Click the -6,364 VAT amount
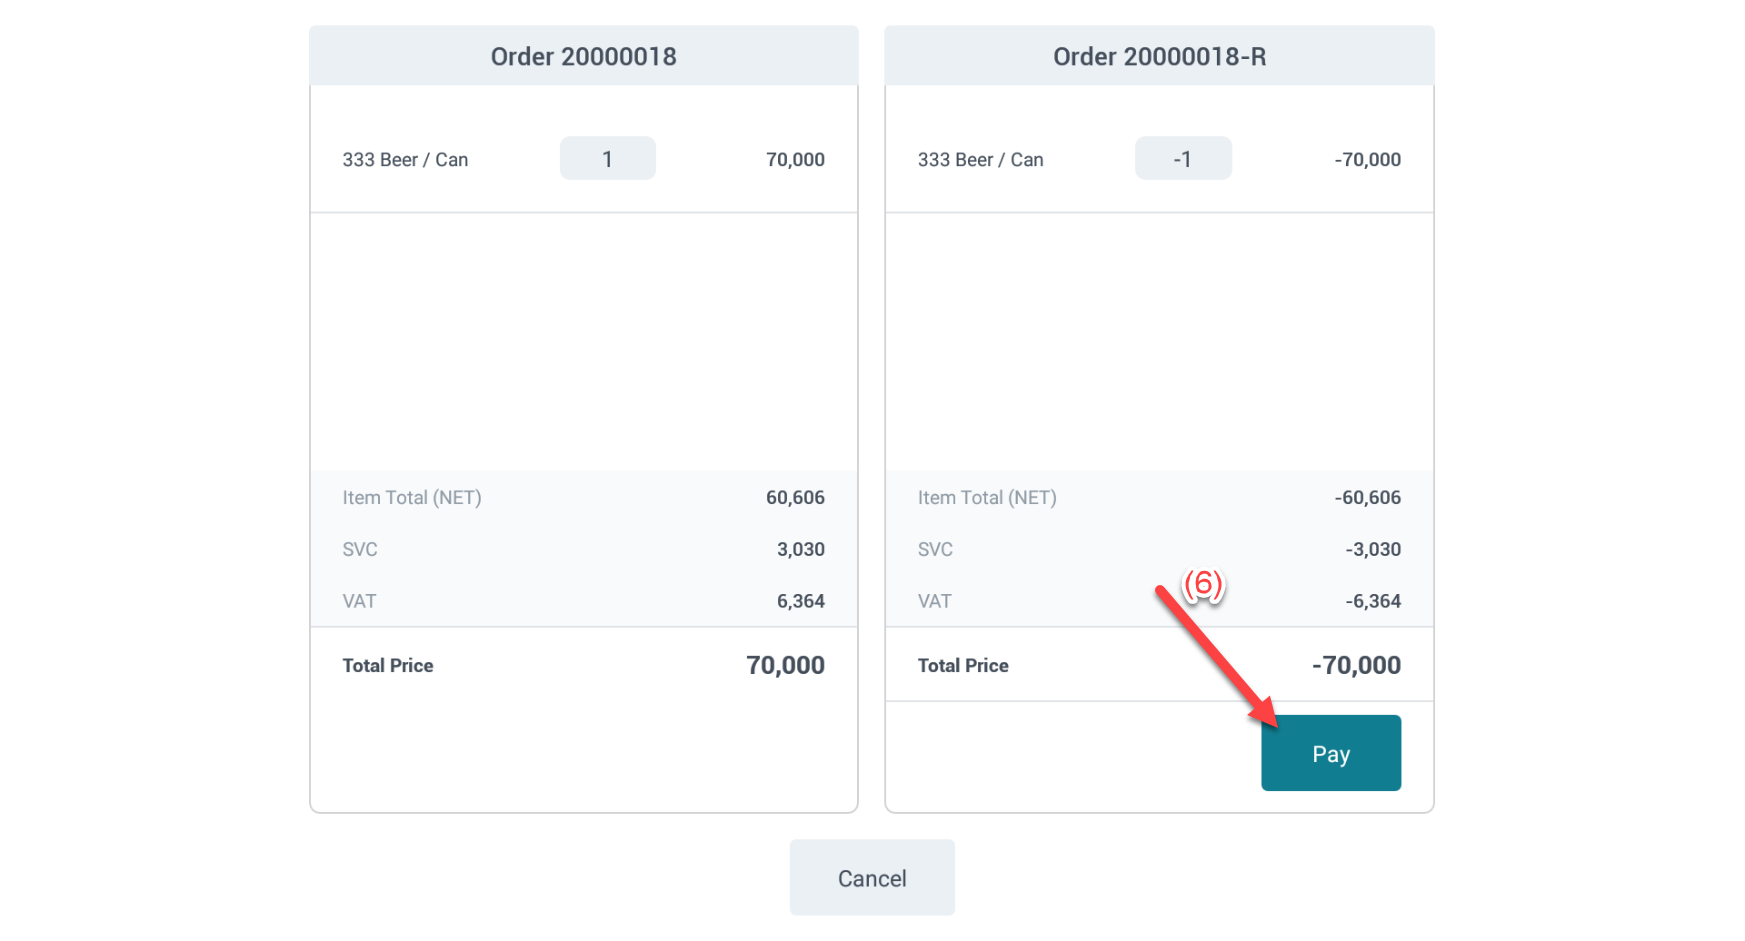Image resolution: width=1745 pixels, height=941 pixels. (x=1372, y=602)
